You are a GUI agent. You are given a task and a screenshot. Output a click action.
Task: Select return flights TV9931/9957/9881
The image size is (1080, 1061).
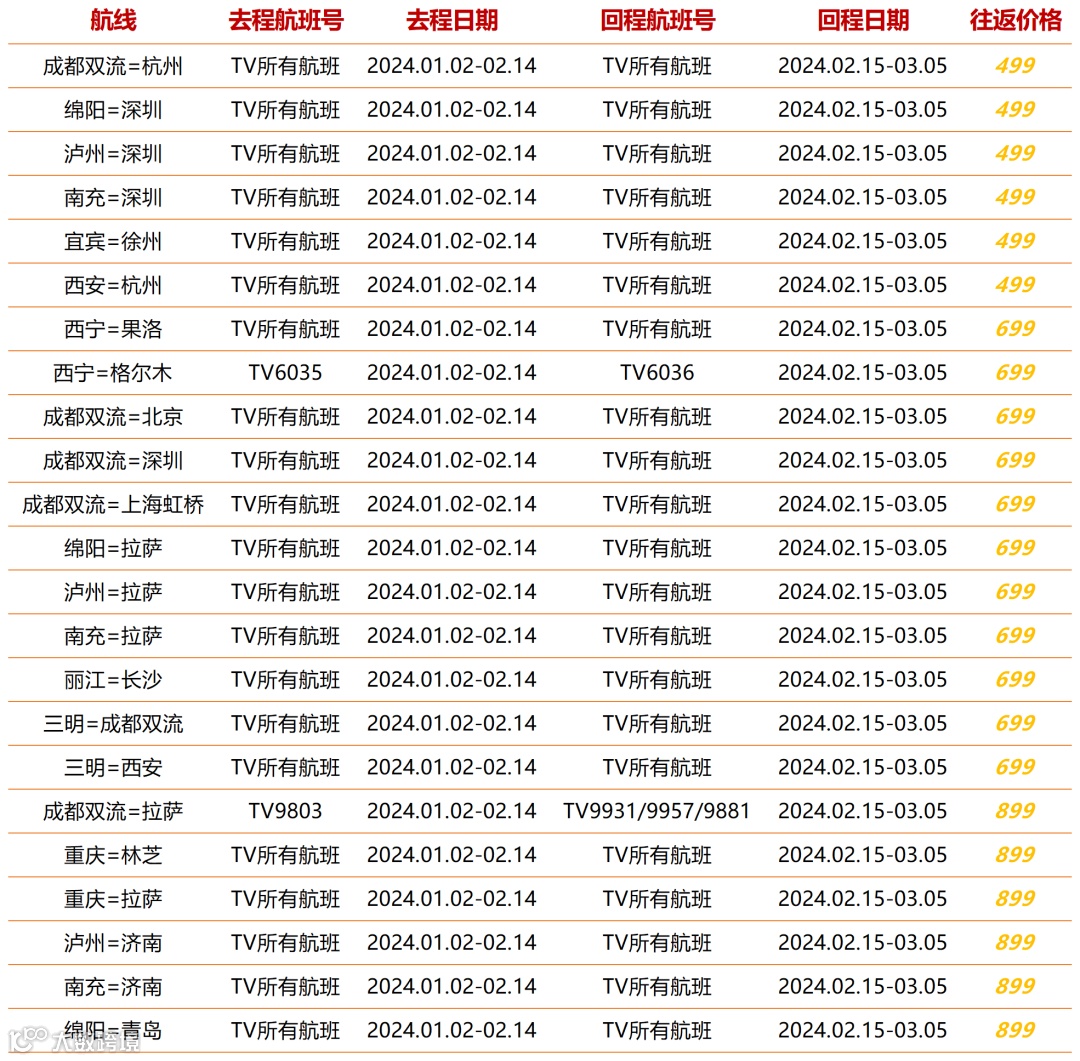657,811
